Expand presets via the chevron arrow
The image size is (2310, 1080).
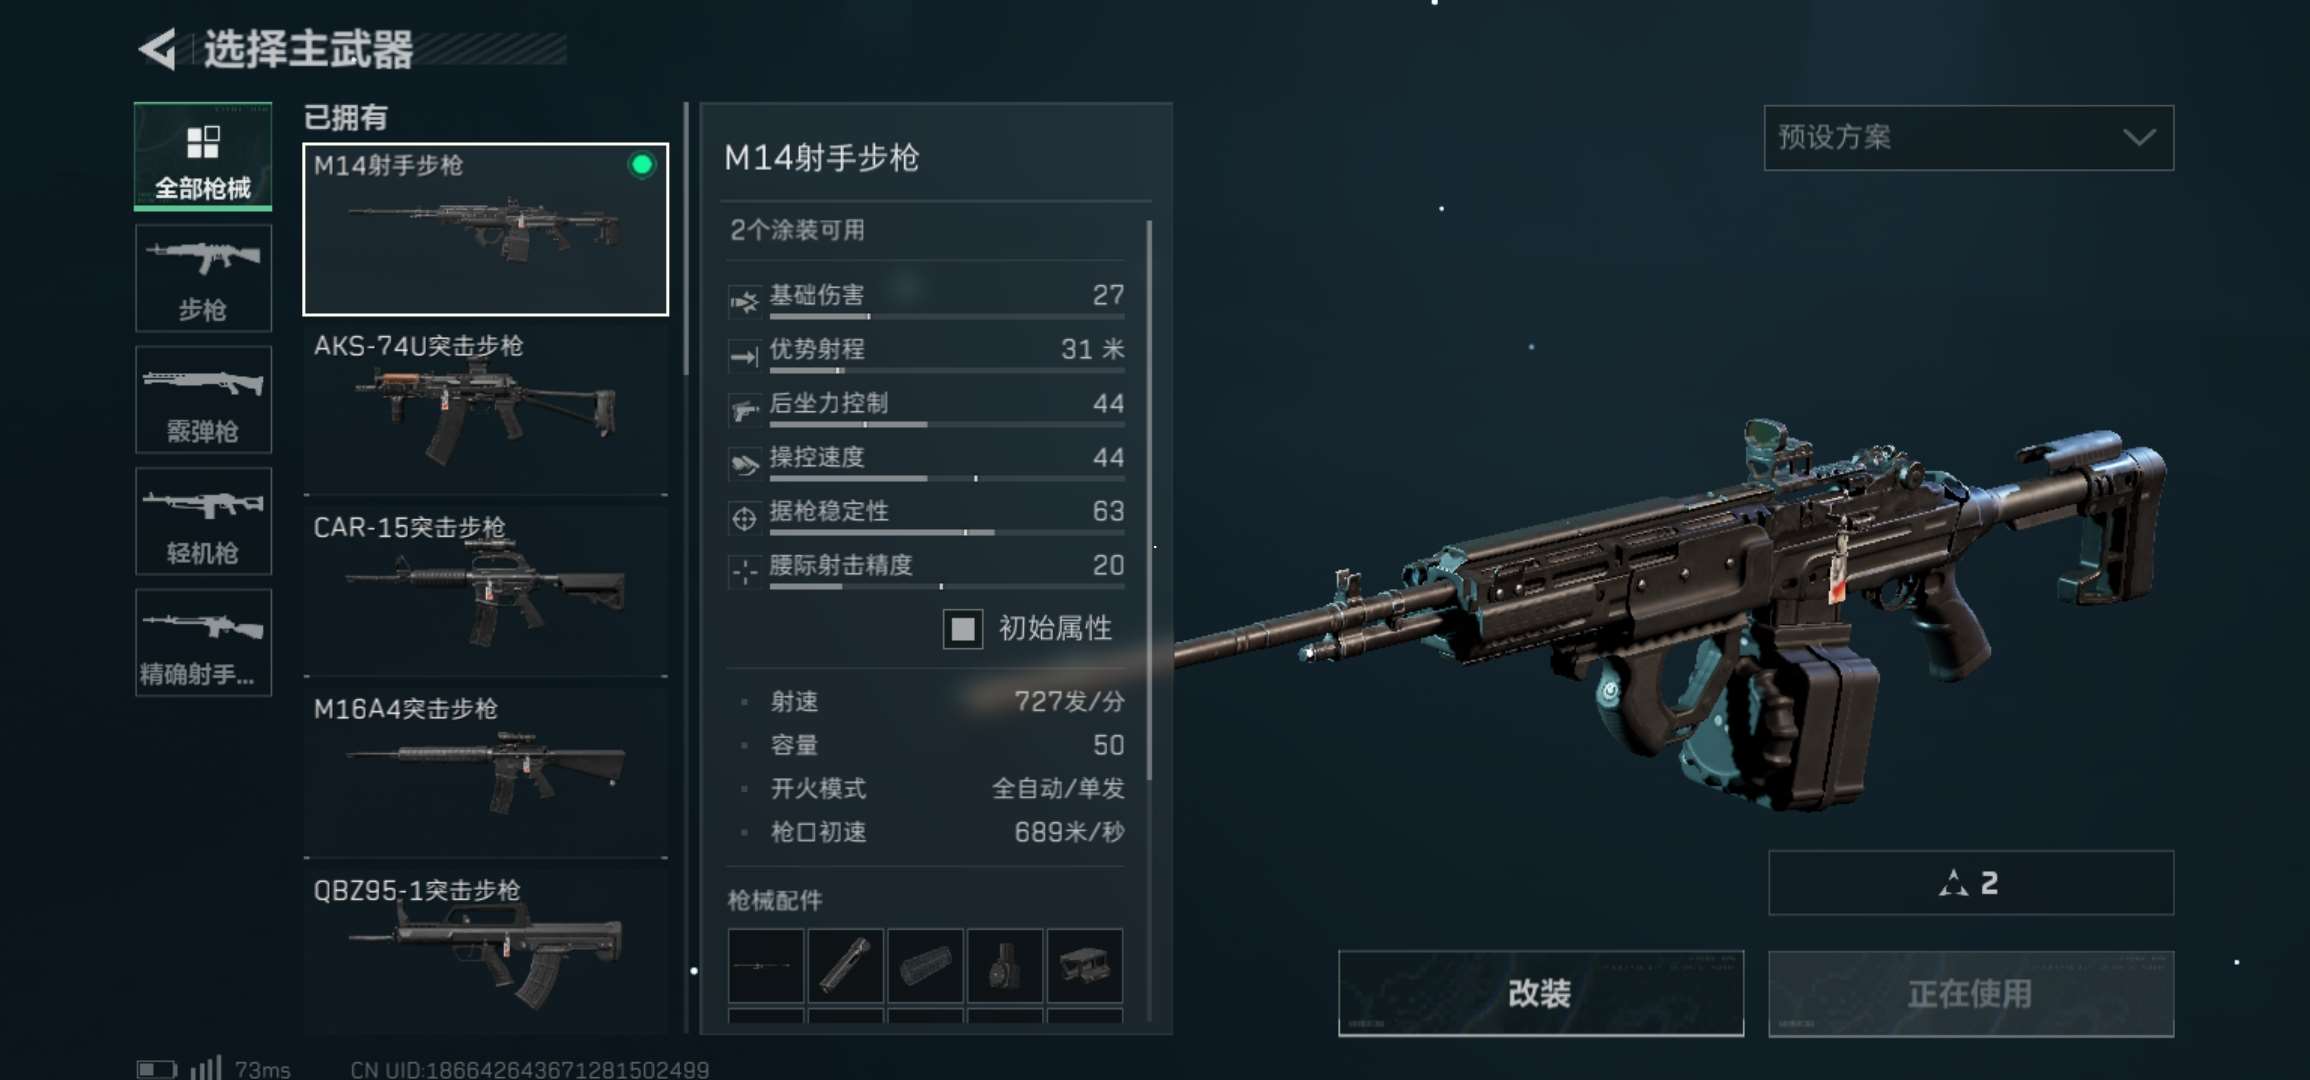click(2139, 138)
